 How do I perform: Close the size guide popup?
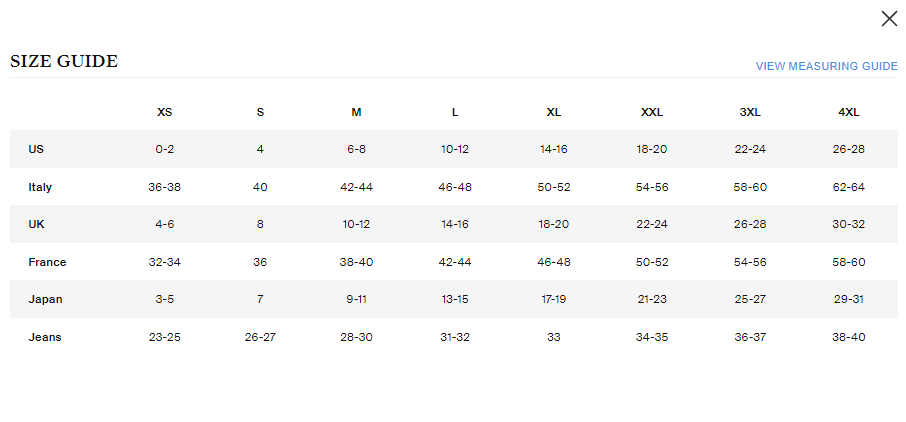(x=888, y=18)
